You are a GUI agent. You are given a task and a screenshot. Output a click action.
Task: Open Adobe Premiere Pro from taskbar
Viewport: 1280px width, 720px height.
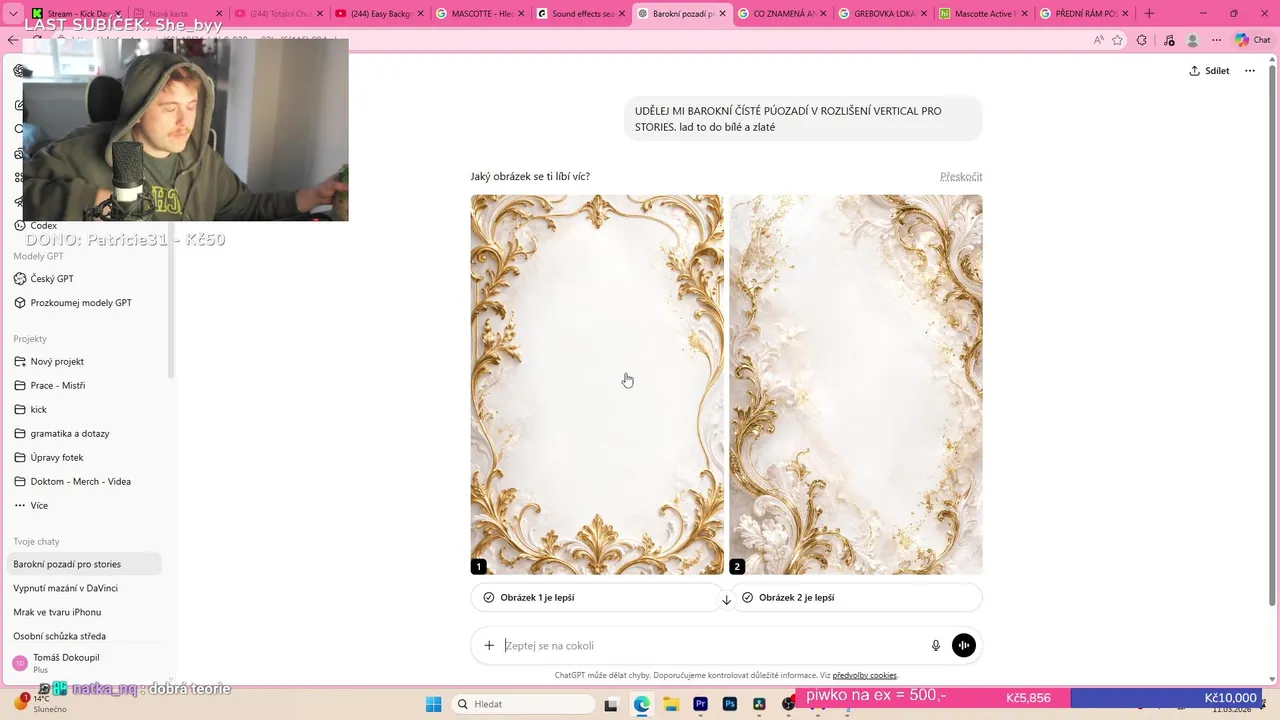tap(701, 704)
